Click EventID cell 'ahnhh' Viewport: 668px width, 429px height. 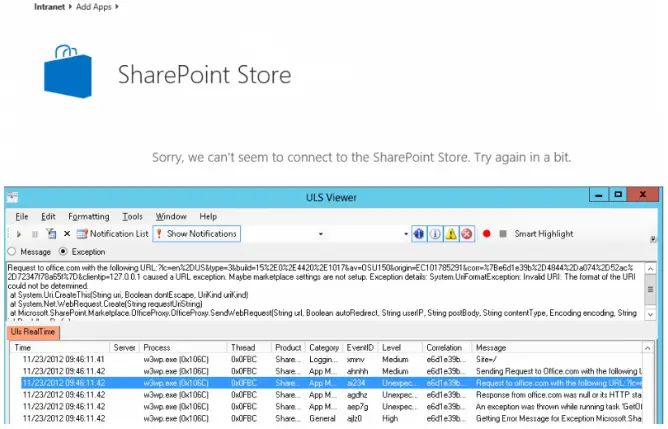point(357,371)
